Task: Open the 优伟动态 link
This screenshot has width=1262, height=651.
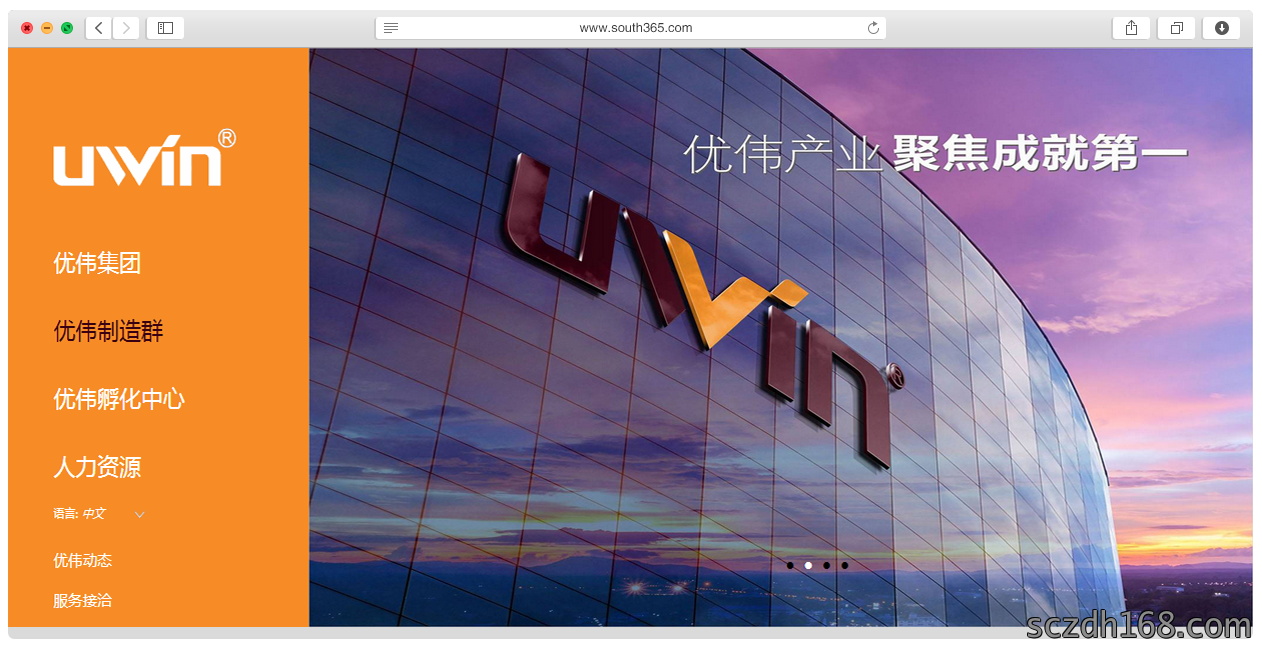Action: coord(83,561)
